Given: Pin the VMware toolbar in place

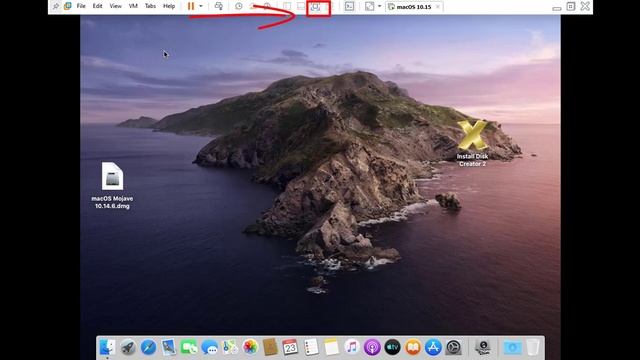Looking at the screenshot, I should click(56, 6).
